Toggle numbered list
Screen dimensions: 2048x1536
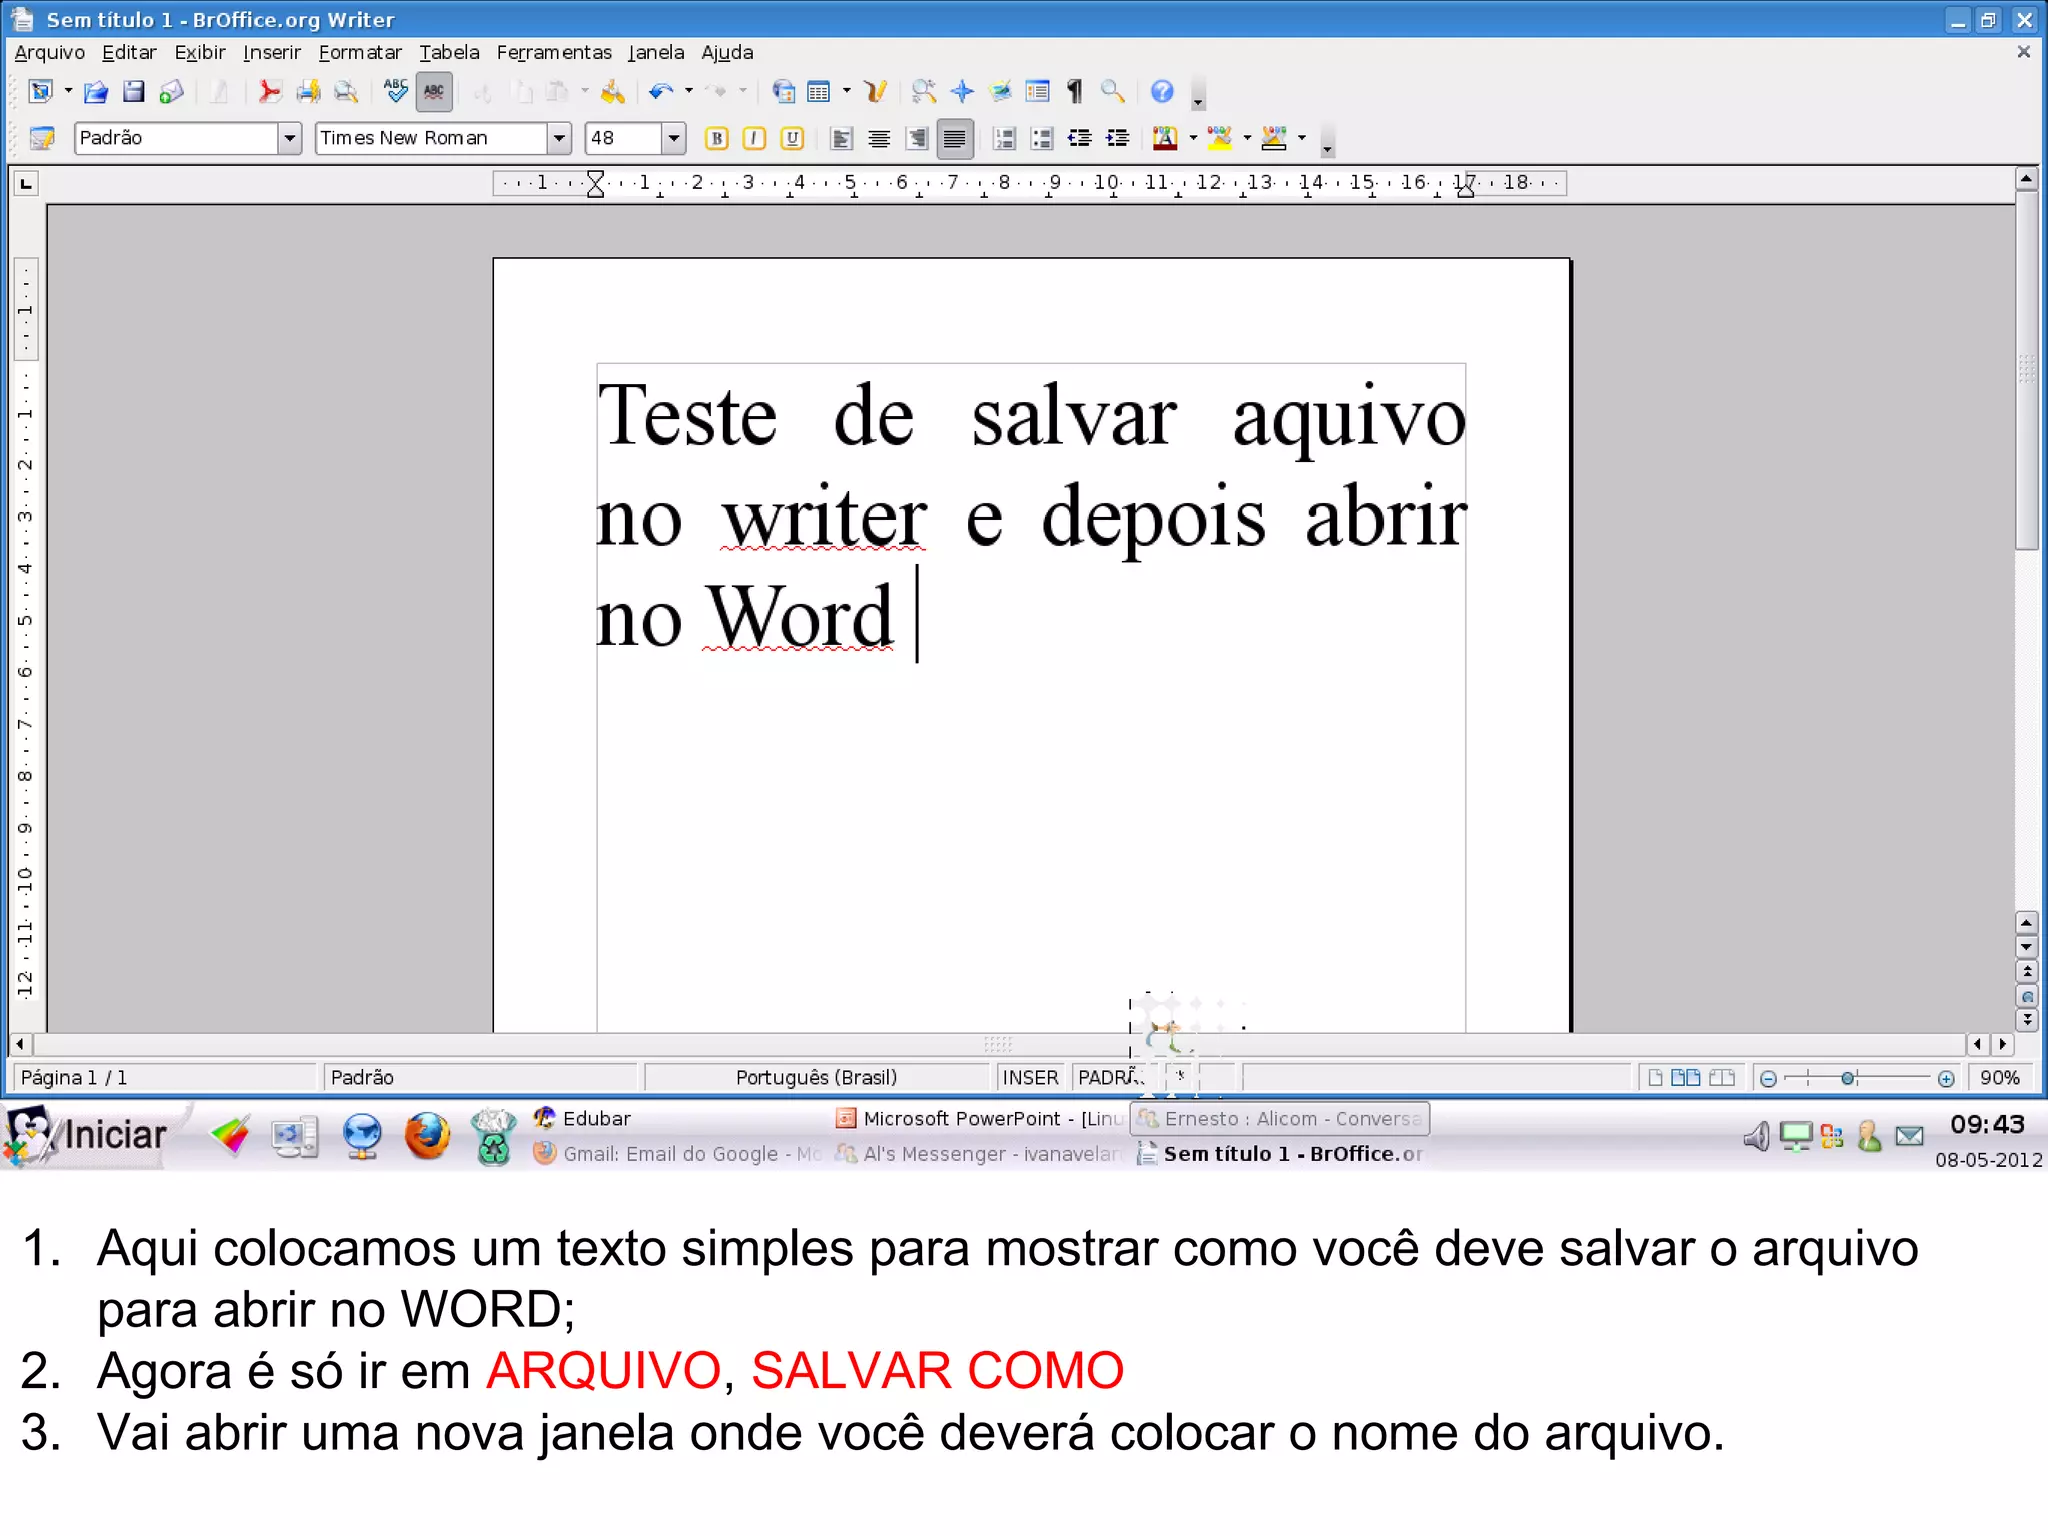[1005, 138]
